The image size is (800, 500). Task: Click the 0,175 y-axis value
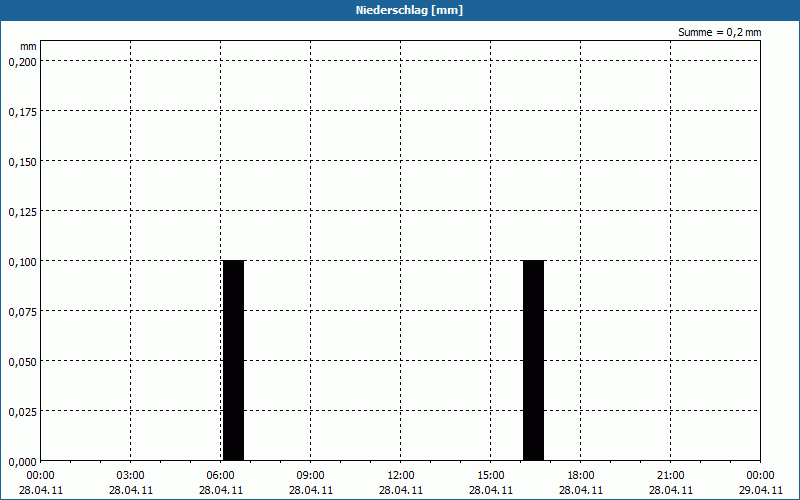[x=22, y=112]
